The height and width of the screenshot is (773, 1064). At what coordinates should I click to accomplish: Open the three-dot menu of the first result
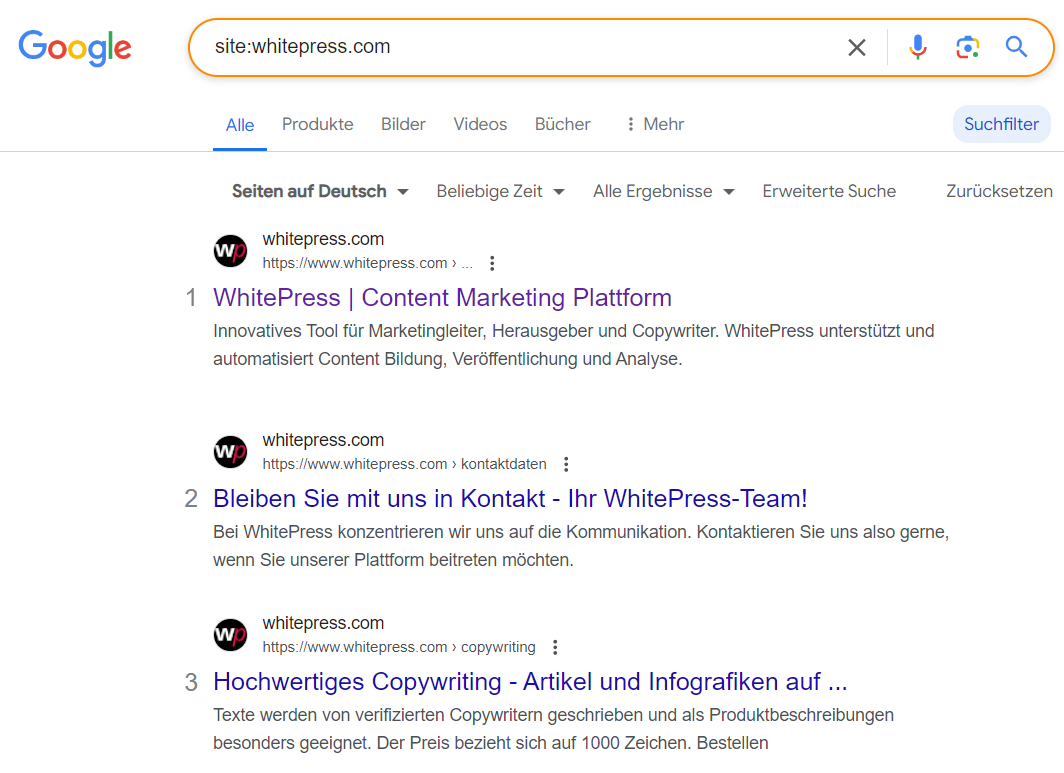[x=492, y=263]
